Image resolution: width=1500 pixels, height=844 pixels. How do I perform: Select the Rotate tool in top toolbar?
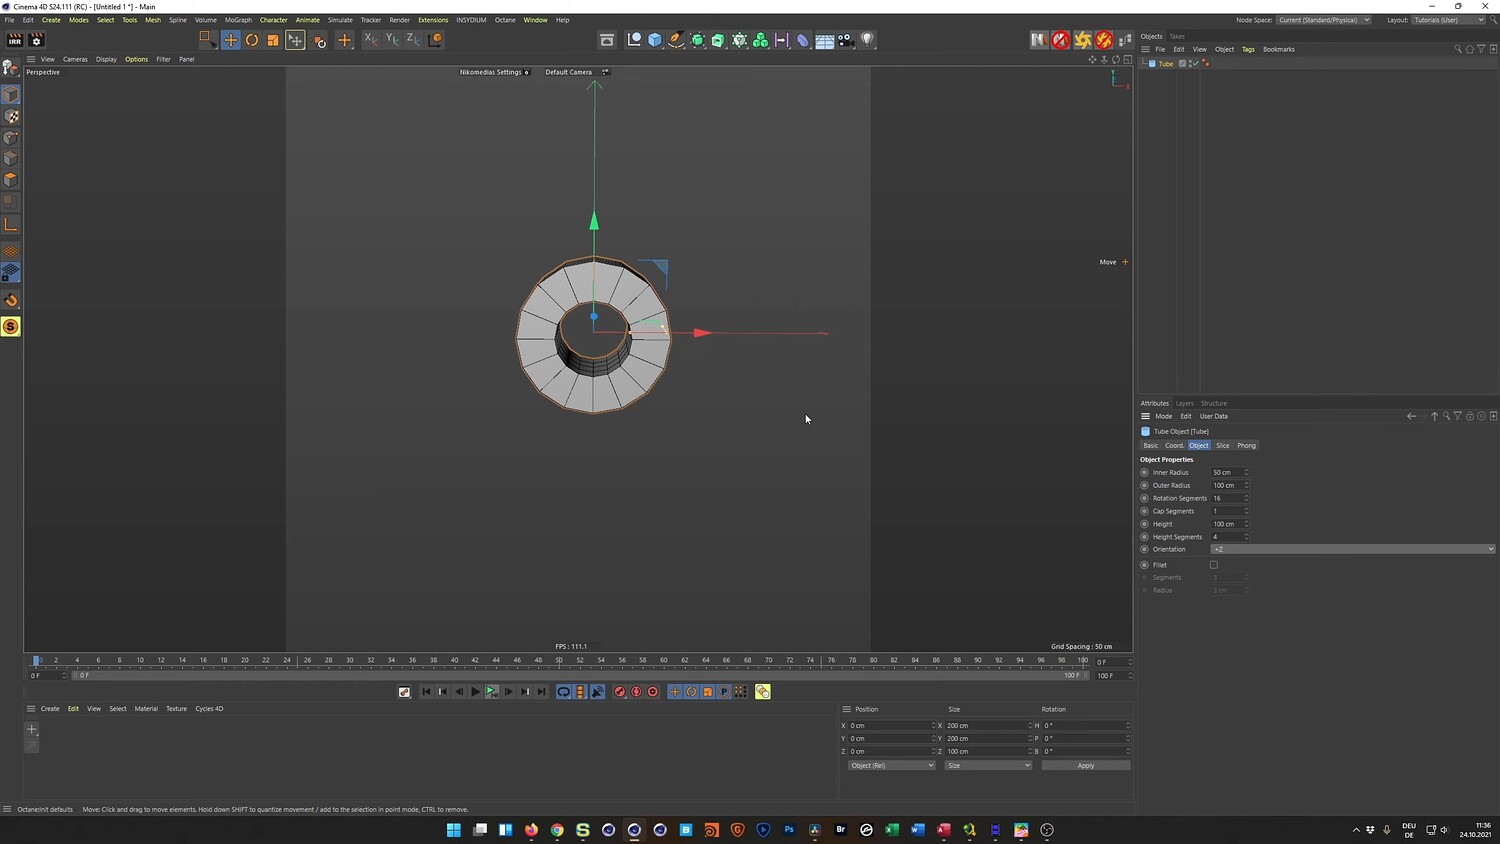(x=252, y=40)
